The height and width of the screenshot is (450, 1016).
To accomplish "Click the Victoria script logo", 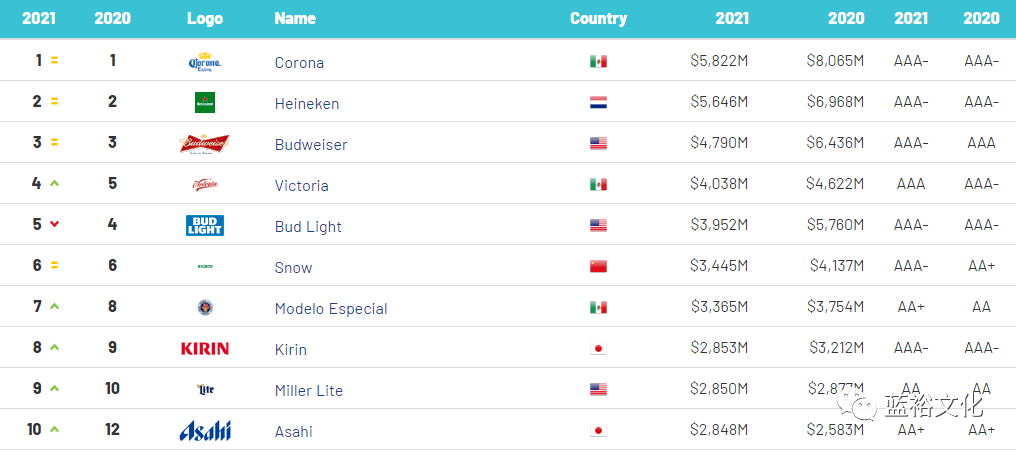I will tap(205, 185).
